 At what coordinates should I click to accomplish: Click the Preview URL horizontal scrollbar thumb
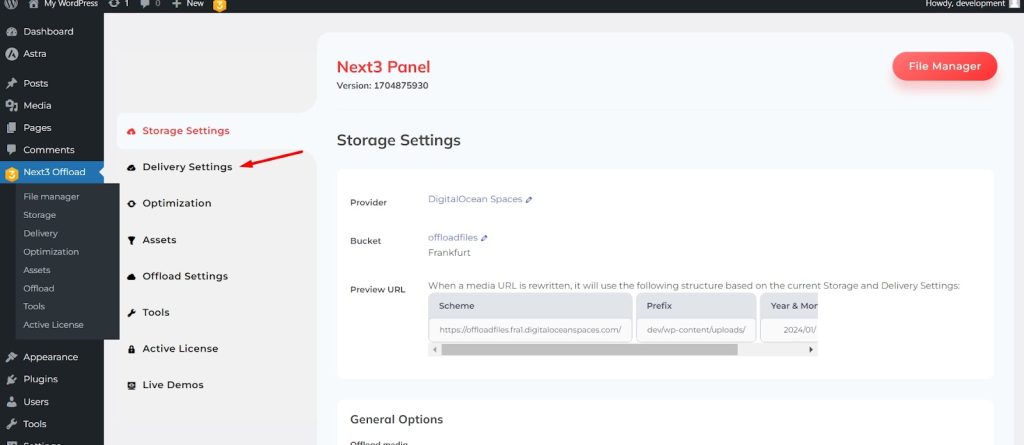click(589, 350)
